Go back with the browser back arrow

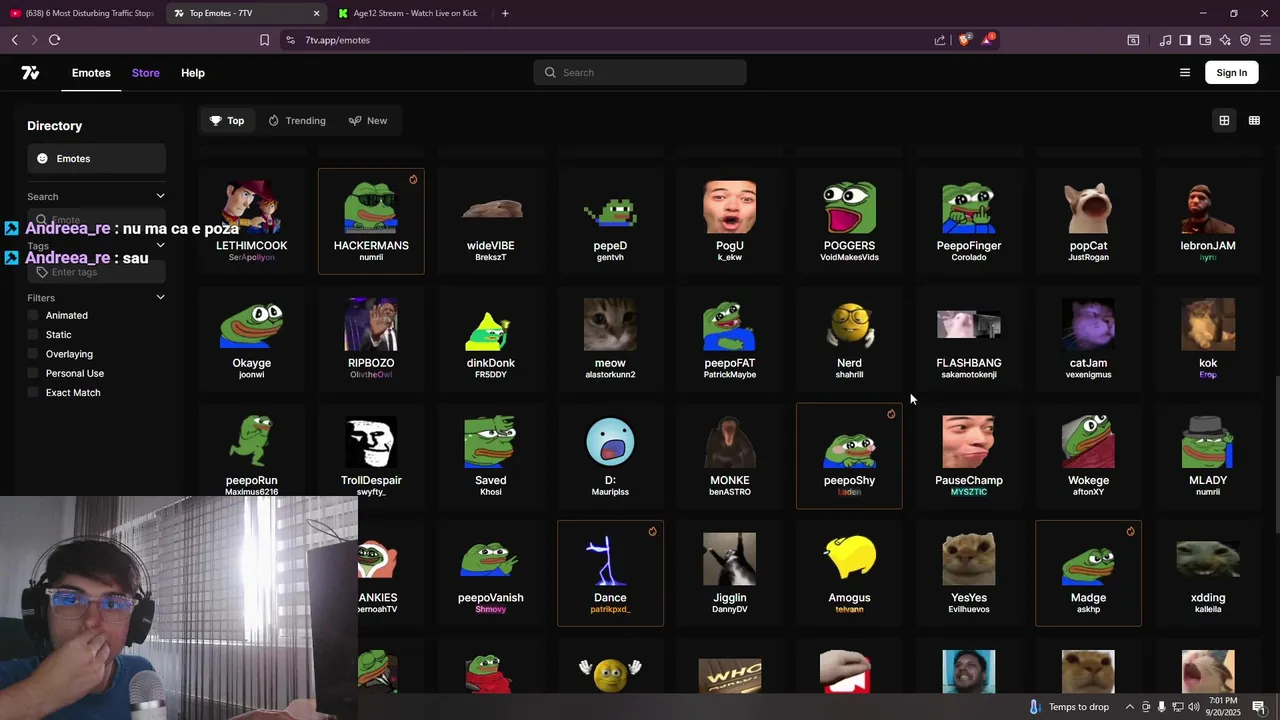pos(15,40)
